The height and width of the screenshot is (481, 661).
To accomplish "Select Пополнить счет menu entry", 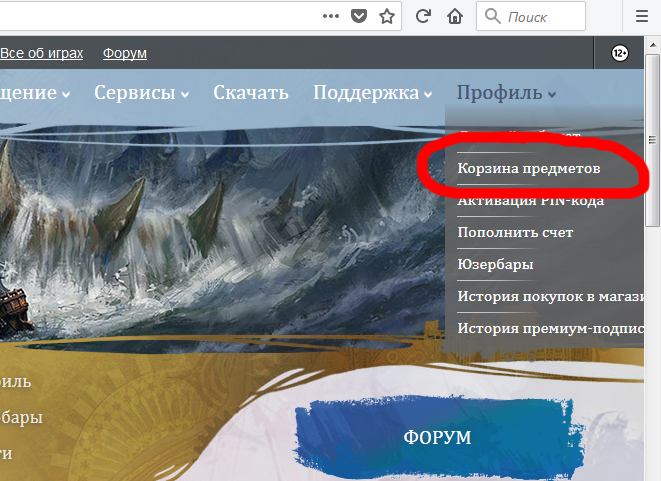I will pos(515,232).
